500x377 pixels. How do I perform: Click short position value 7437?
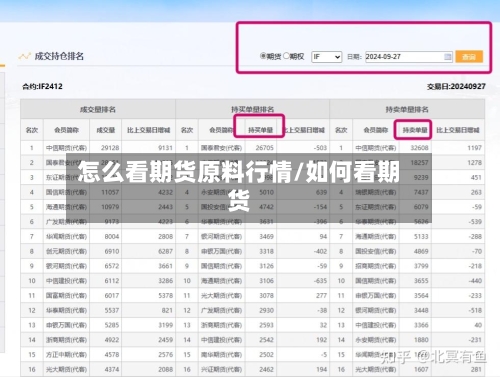[x=421, y=192]
